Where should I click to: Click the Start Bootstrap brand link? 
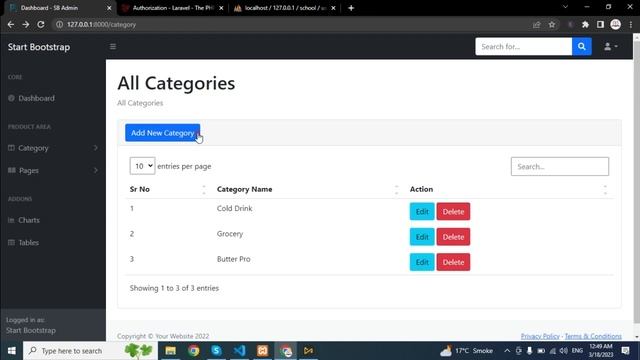click(x=39, y=47)
